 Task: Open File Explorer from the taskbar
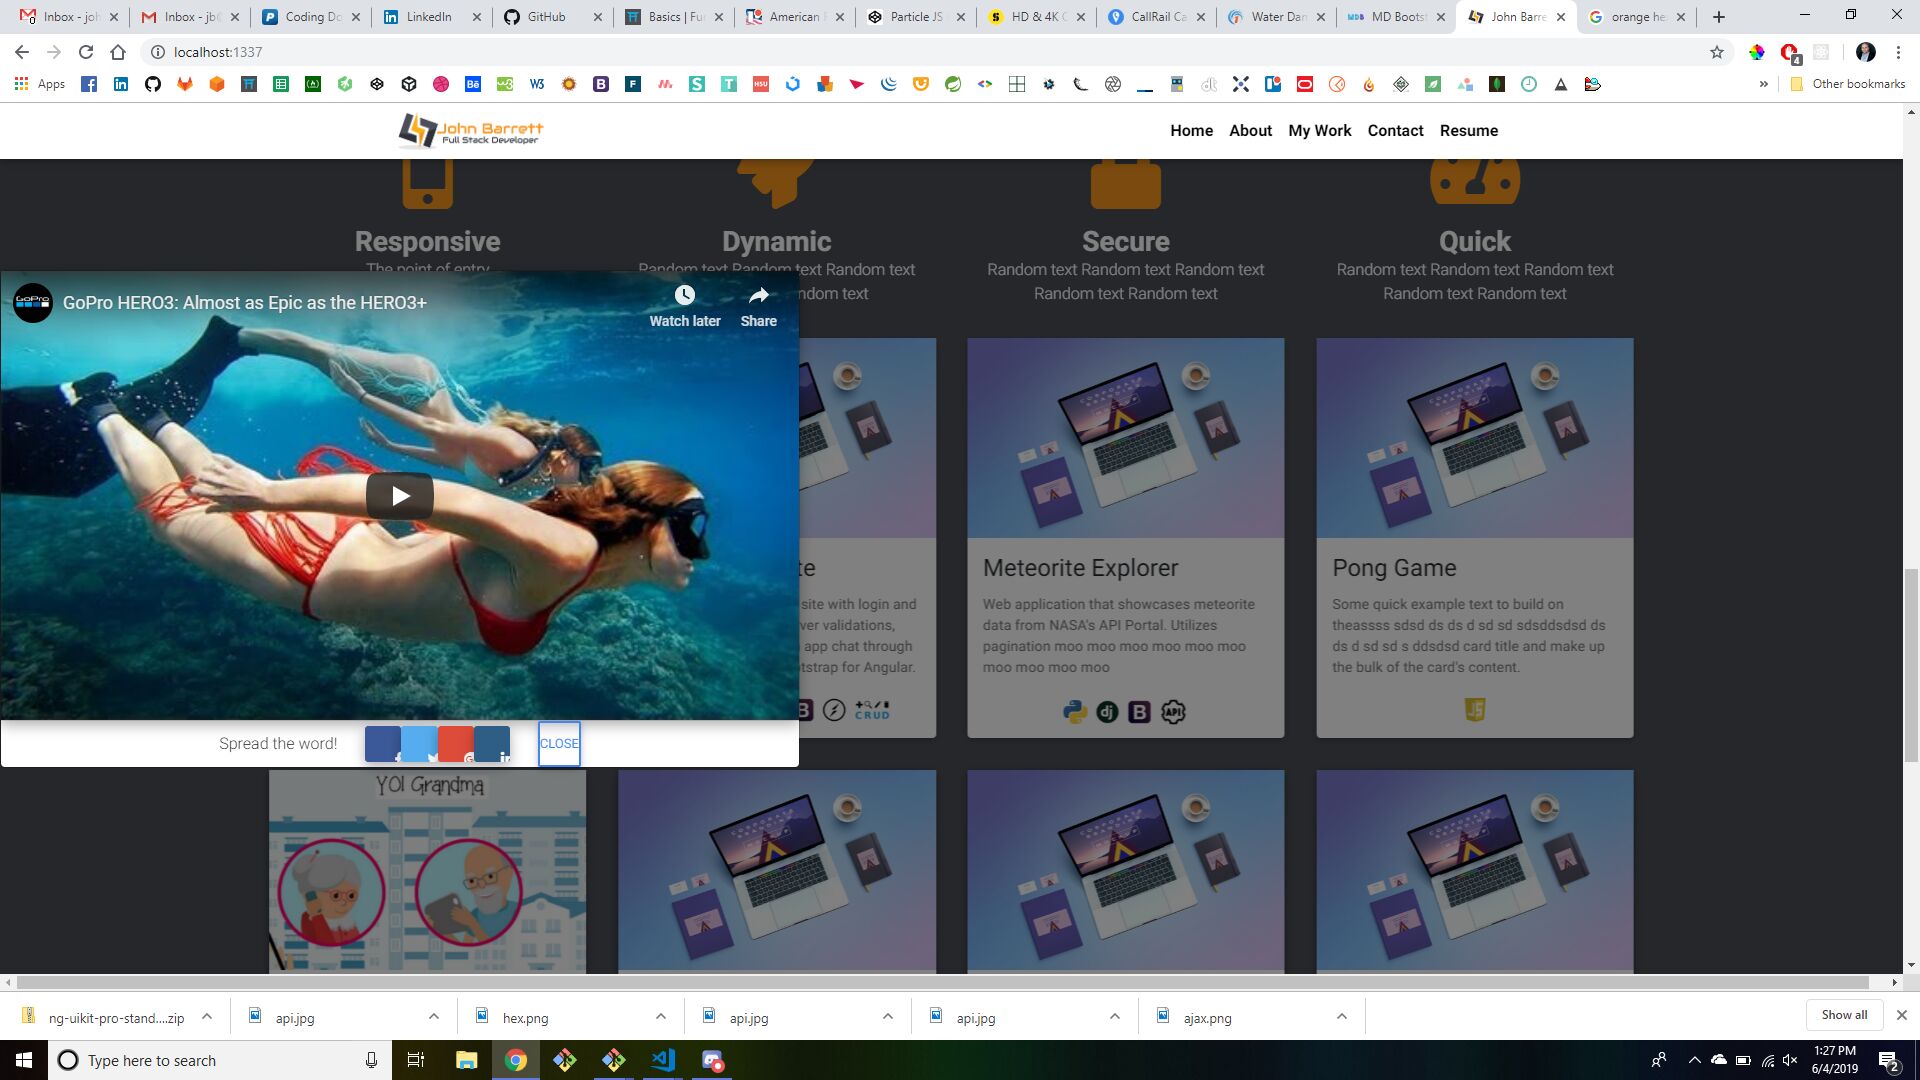(466, 1060)
